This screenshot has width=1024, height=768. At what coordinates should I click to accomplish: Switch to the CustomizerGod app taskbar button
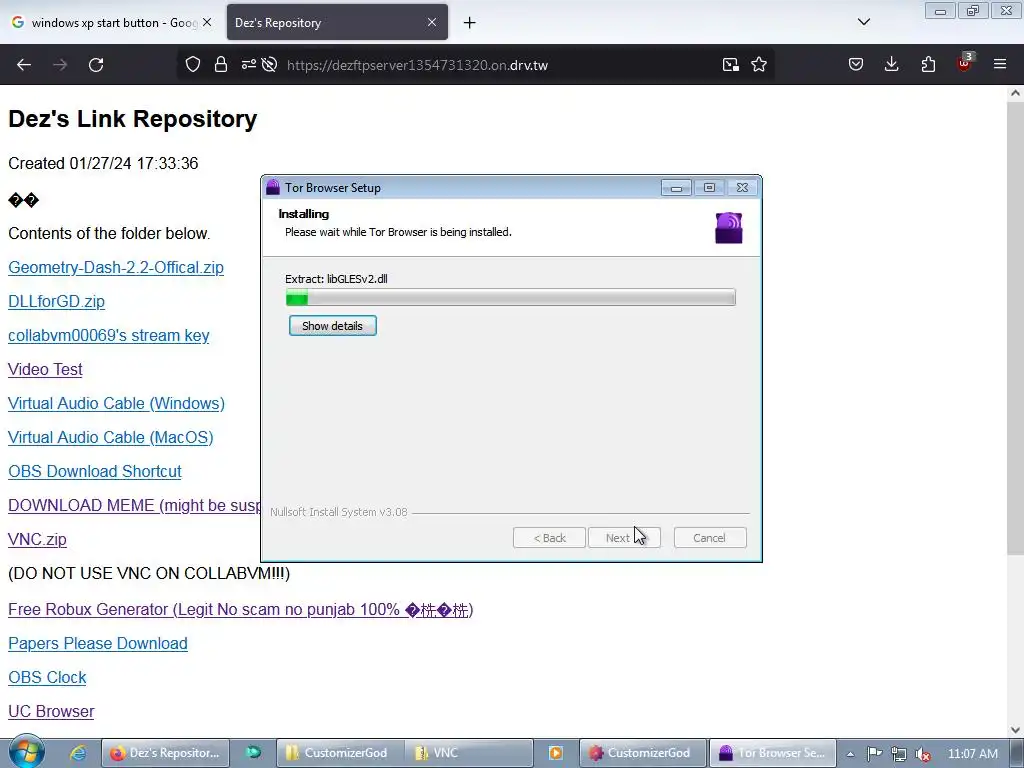[x=643, y=753]
